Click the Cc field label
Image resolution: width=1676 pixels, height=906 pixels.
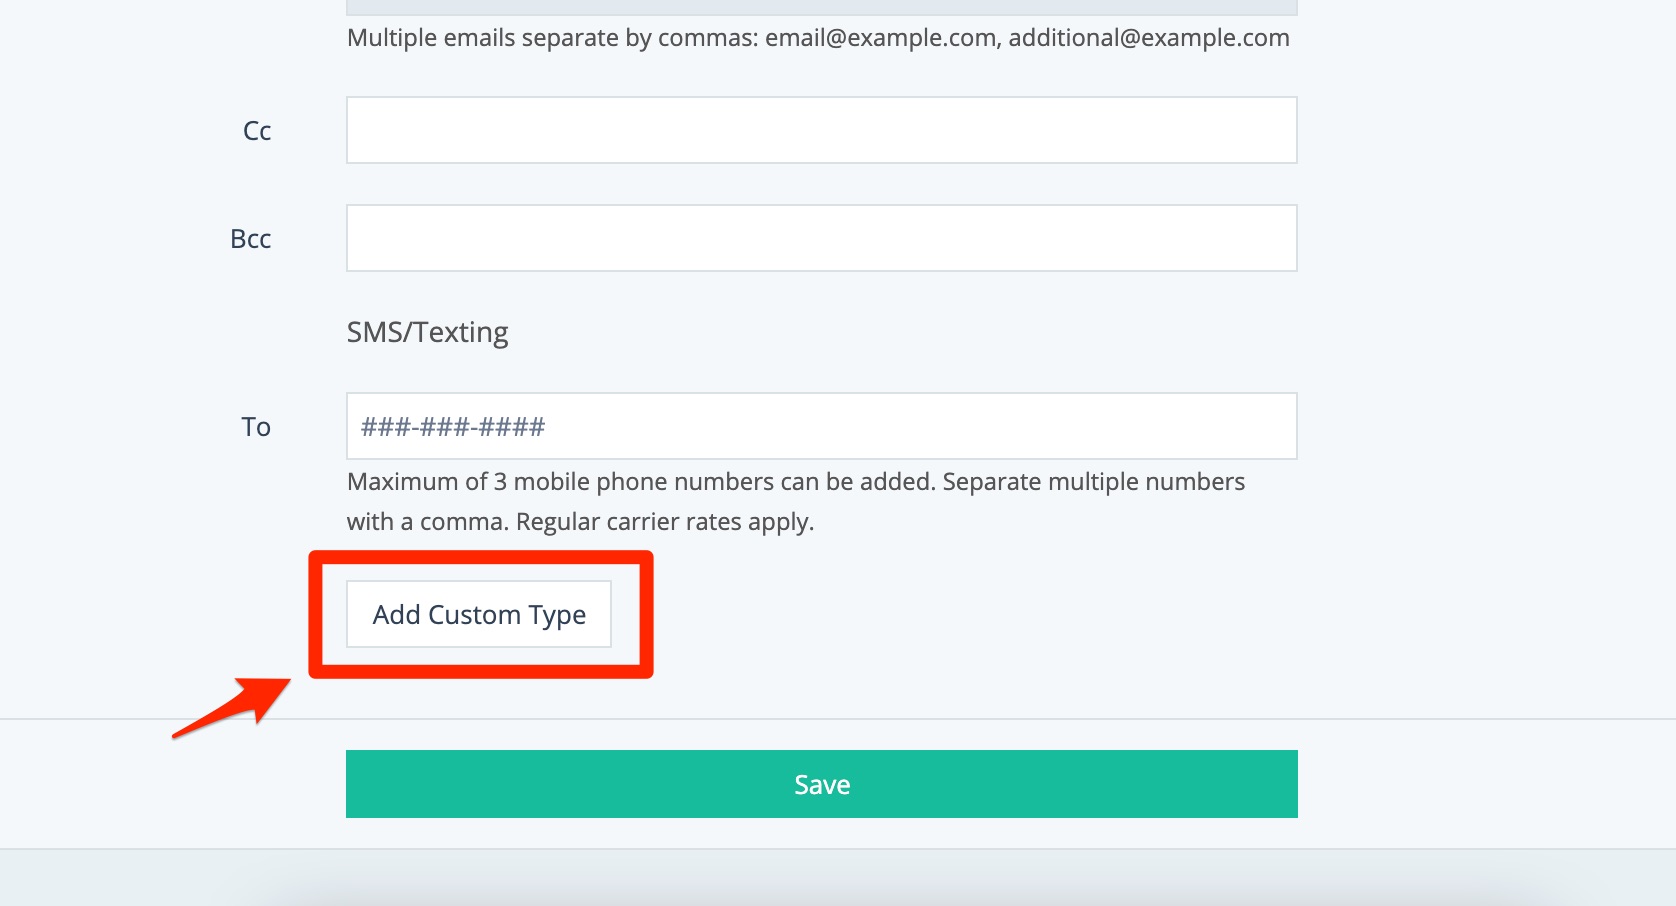coord(257,131)
